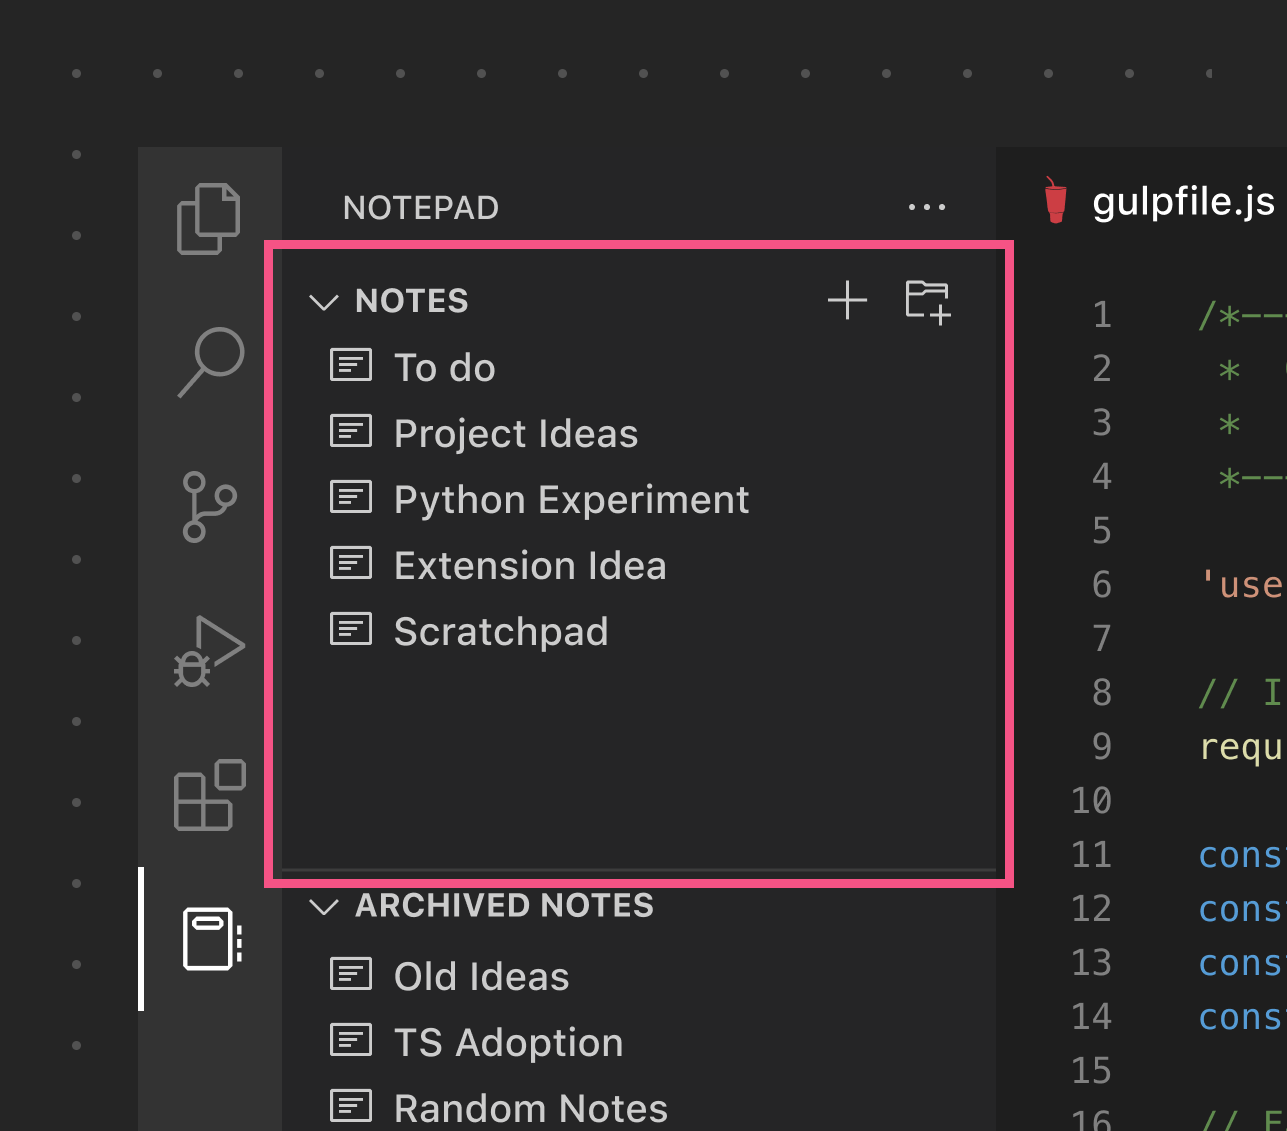The width and height of the screenshot is (1287, 1131).
Task: Open the Search view
Action: [x=209, y=362]
